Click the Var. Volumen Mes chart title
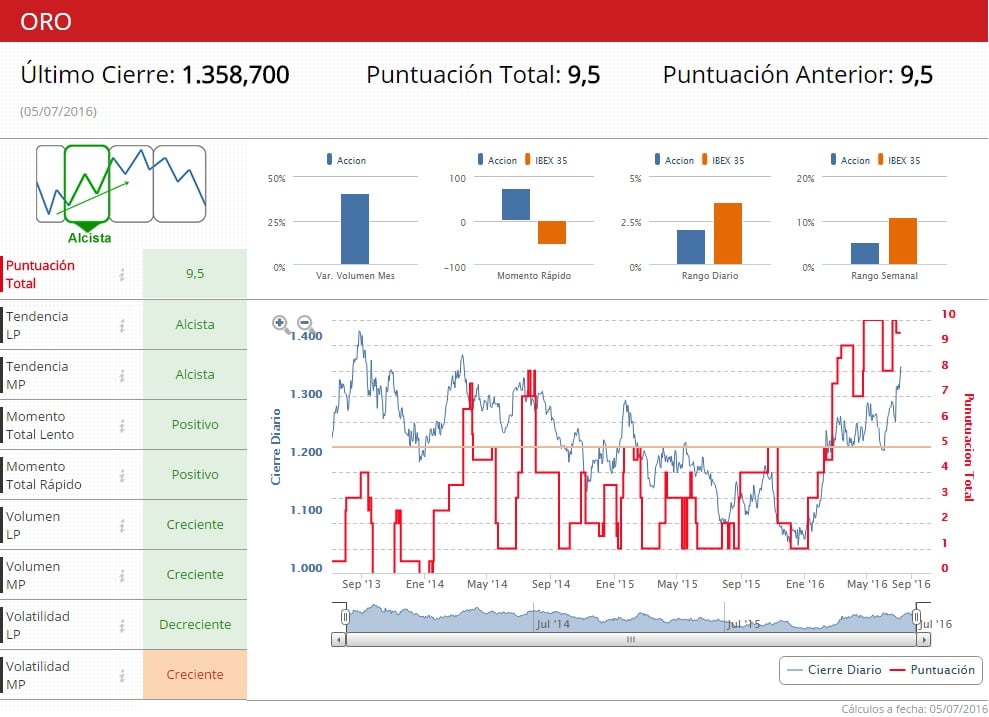Viewport: 989px width, 717px height. coord(355,276)
